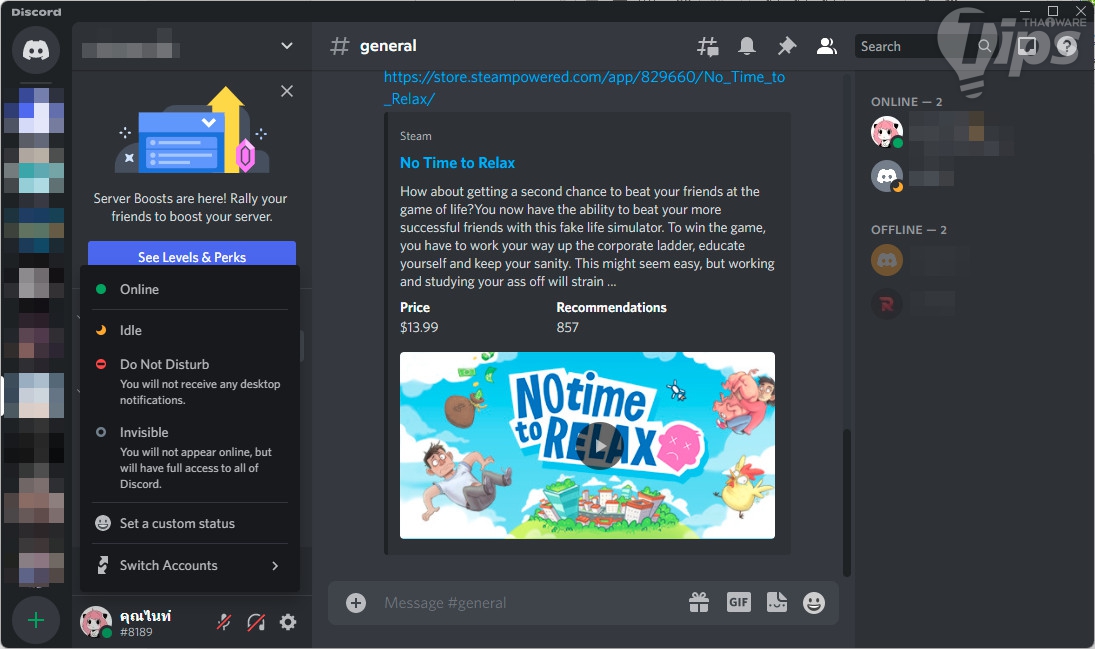Expand the Switch Accounts submenu
Screen dimensions: 1095x649
190,565
